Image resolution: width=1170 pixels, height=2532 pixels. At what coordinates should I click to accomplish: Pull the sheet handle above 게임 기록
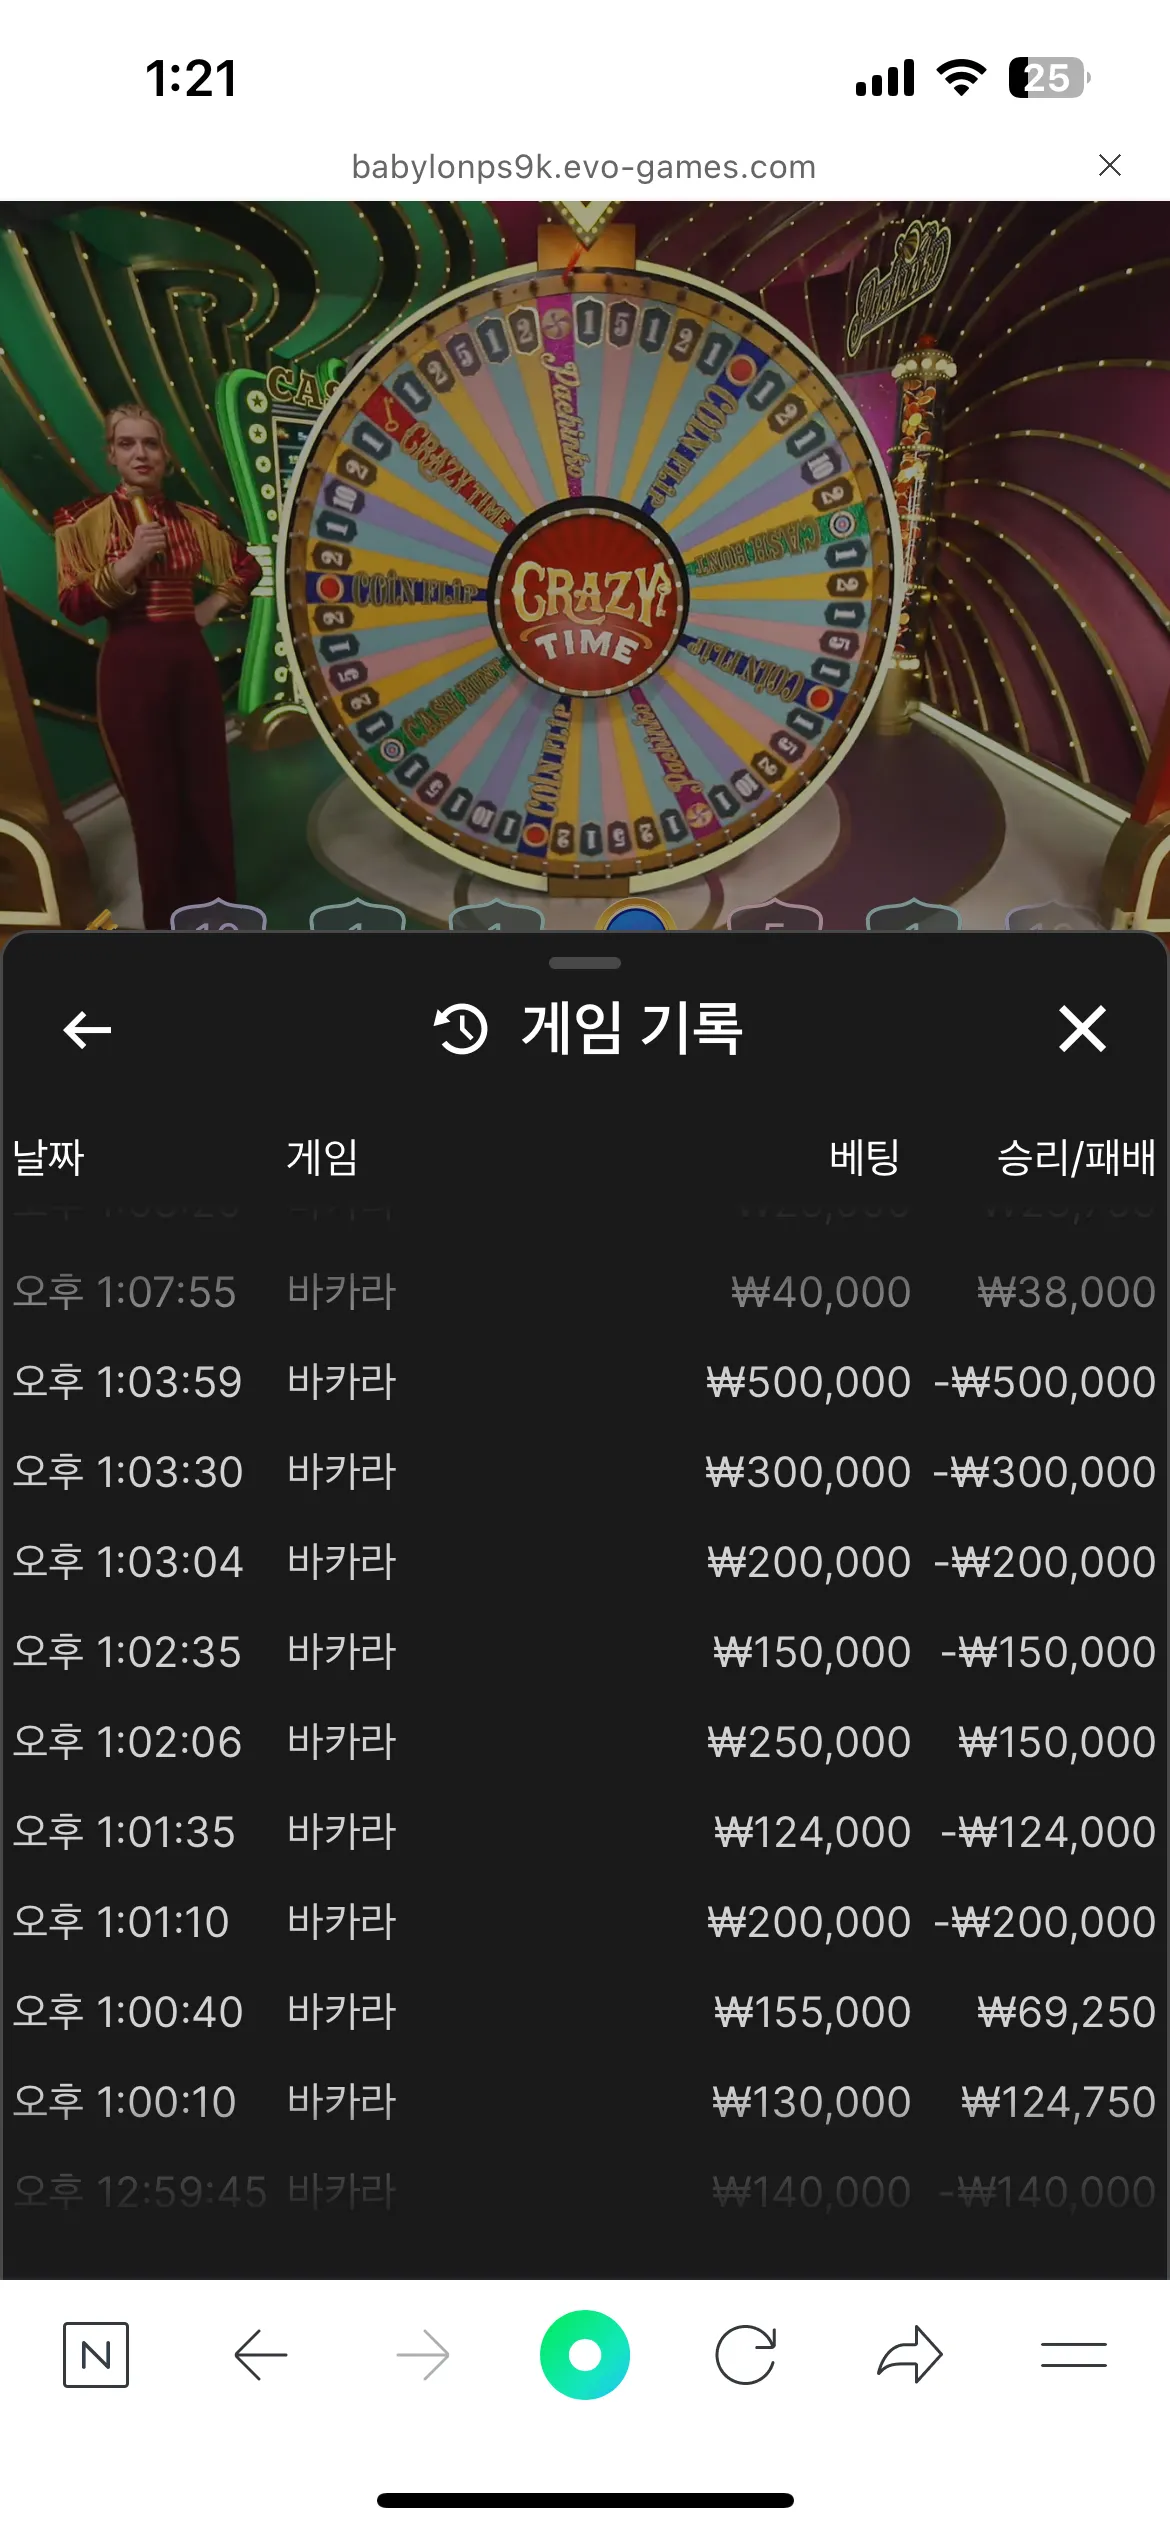tap(585, 963)
